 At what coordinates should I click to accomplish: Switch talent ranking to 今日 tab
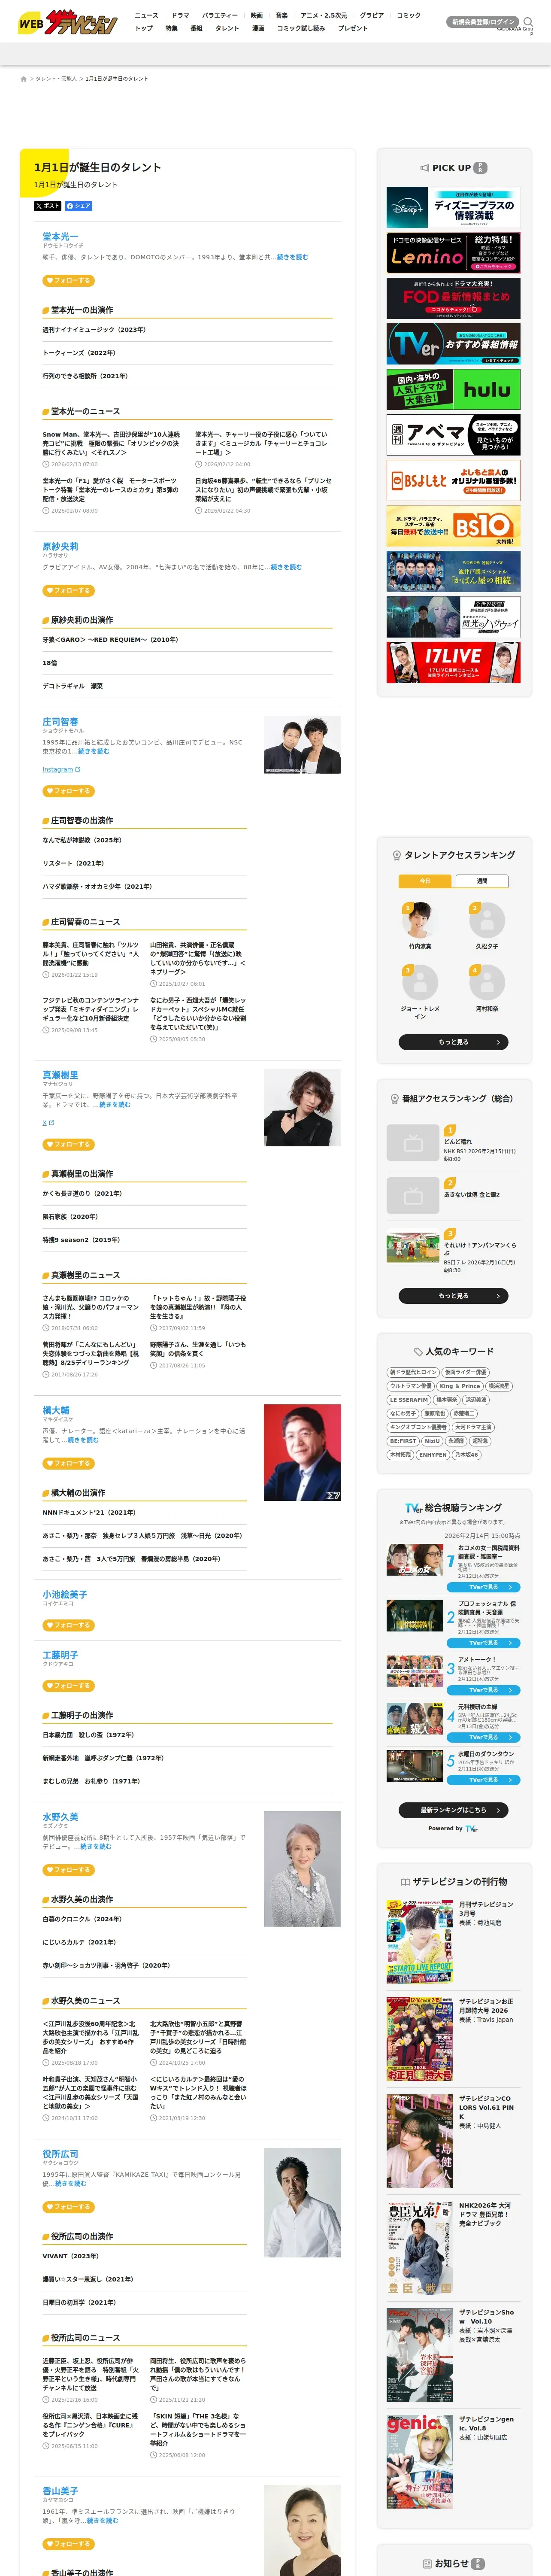(424, 881)
